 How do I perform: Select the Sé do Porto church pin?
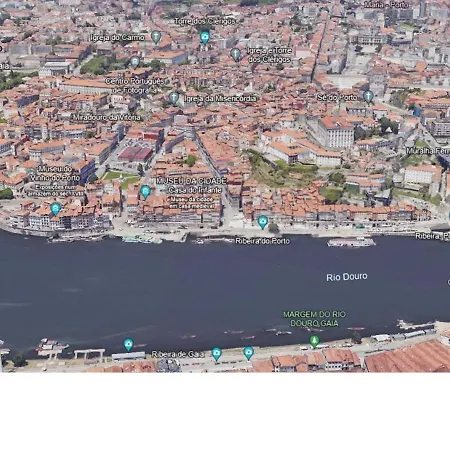click(368, 97)
